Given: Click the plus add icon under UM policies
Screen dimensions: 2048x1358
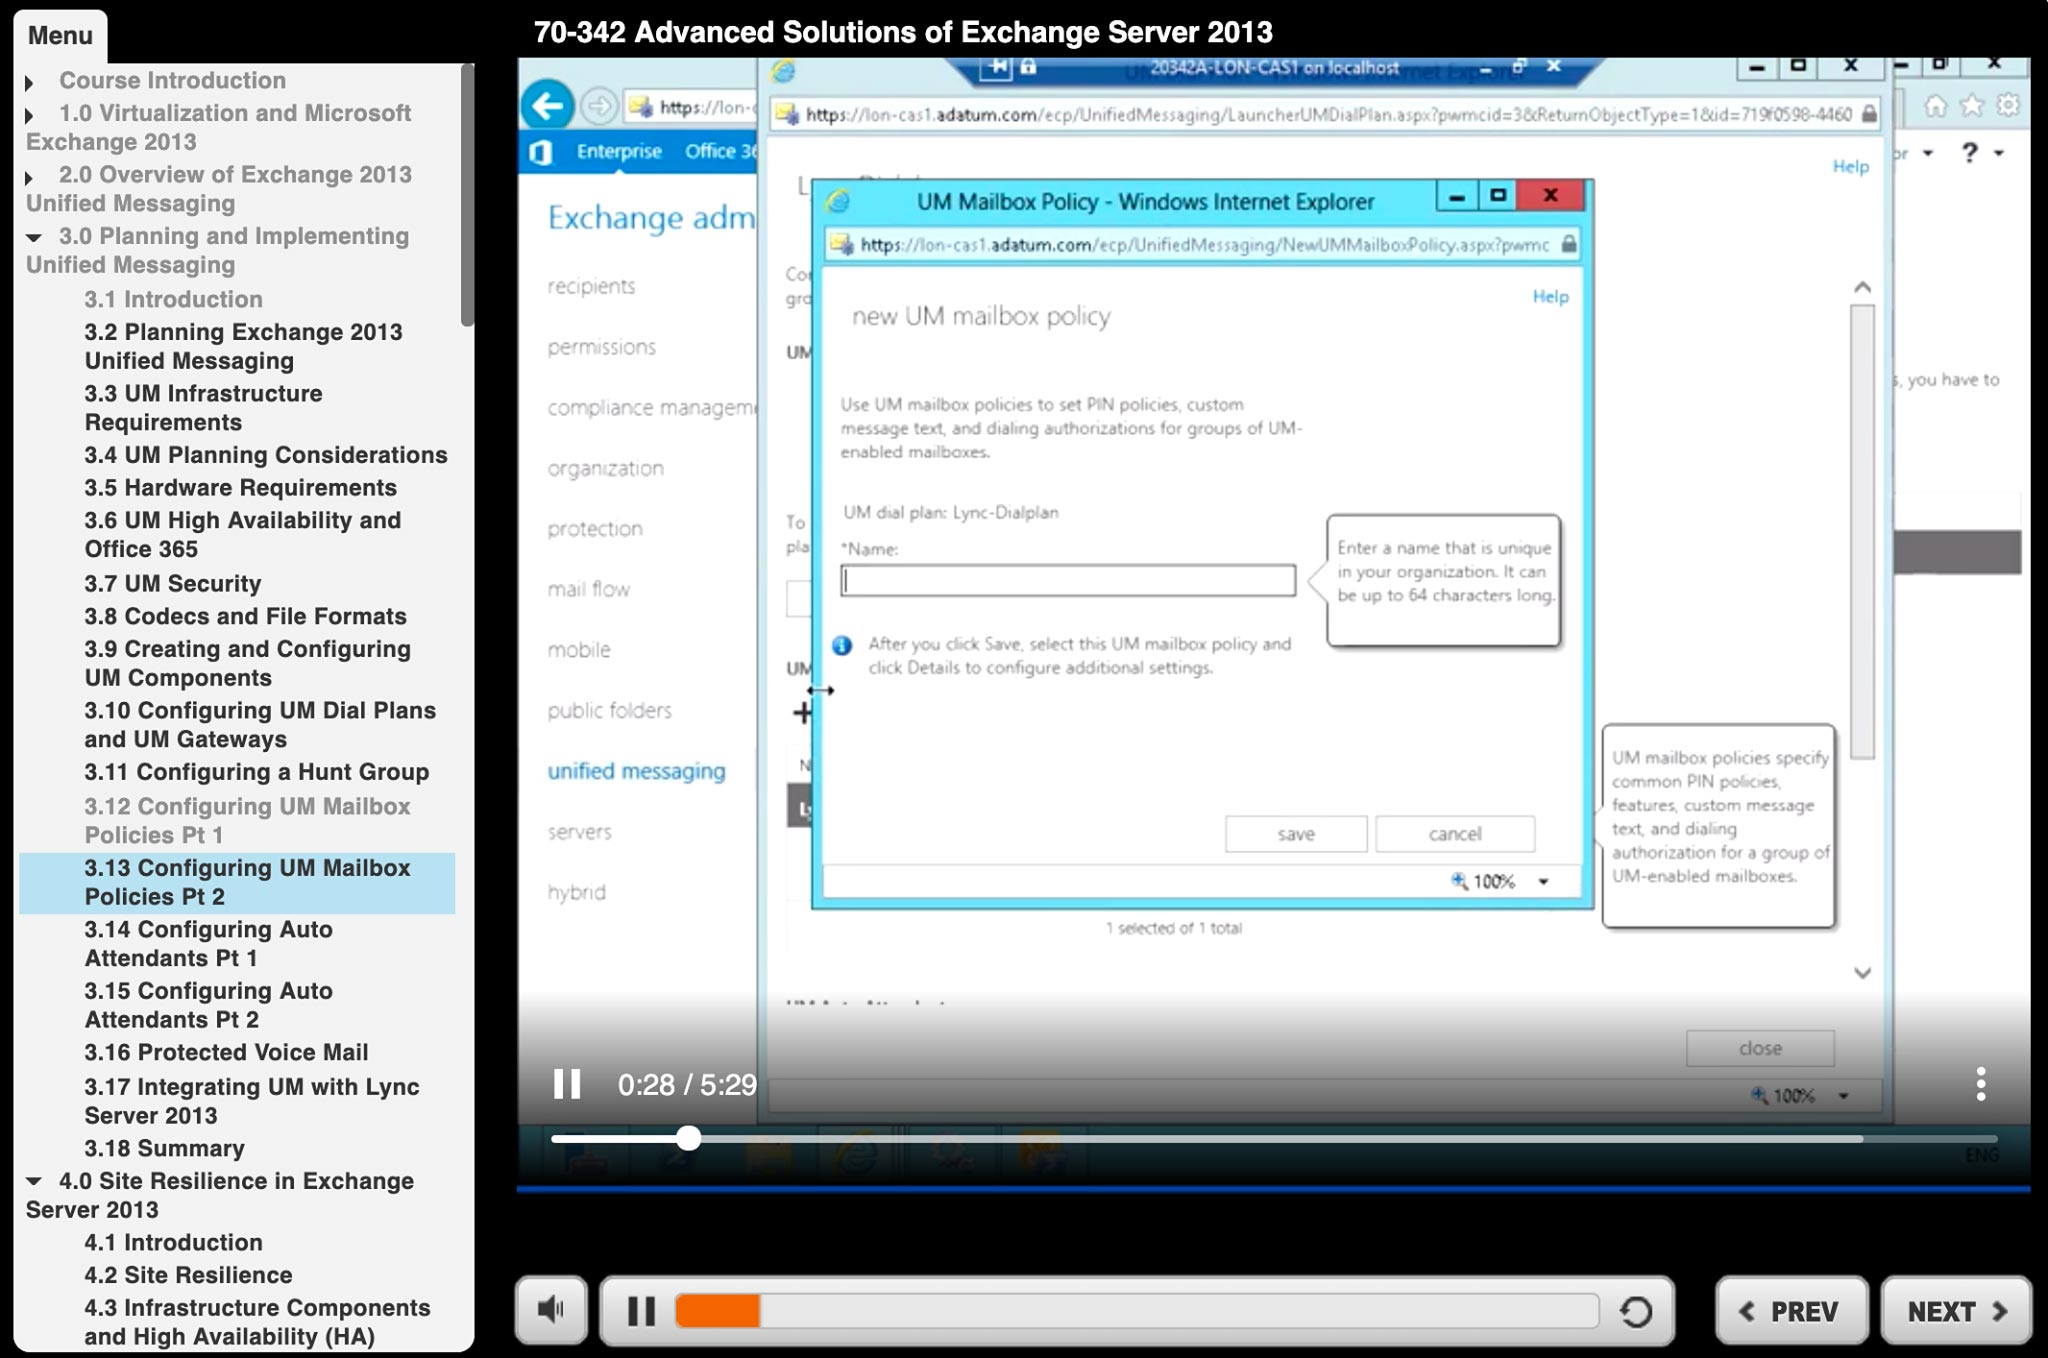Looking at the screenshot, I should pyautogui.click(x=801, y=713).
